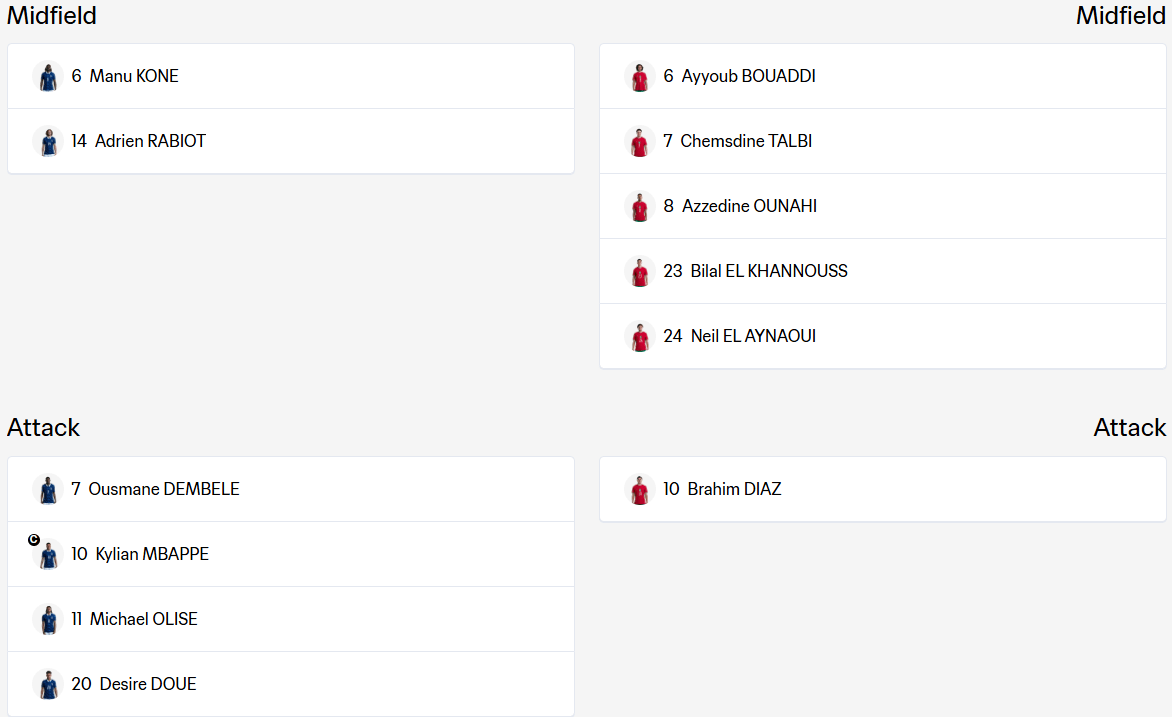Viewport: 1172px width, 717px height.
Task: Click Brahim DIAZ's player avatar
Action: coord(640,490)
